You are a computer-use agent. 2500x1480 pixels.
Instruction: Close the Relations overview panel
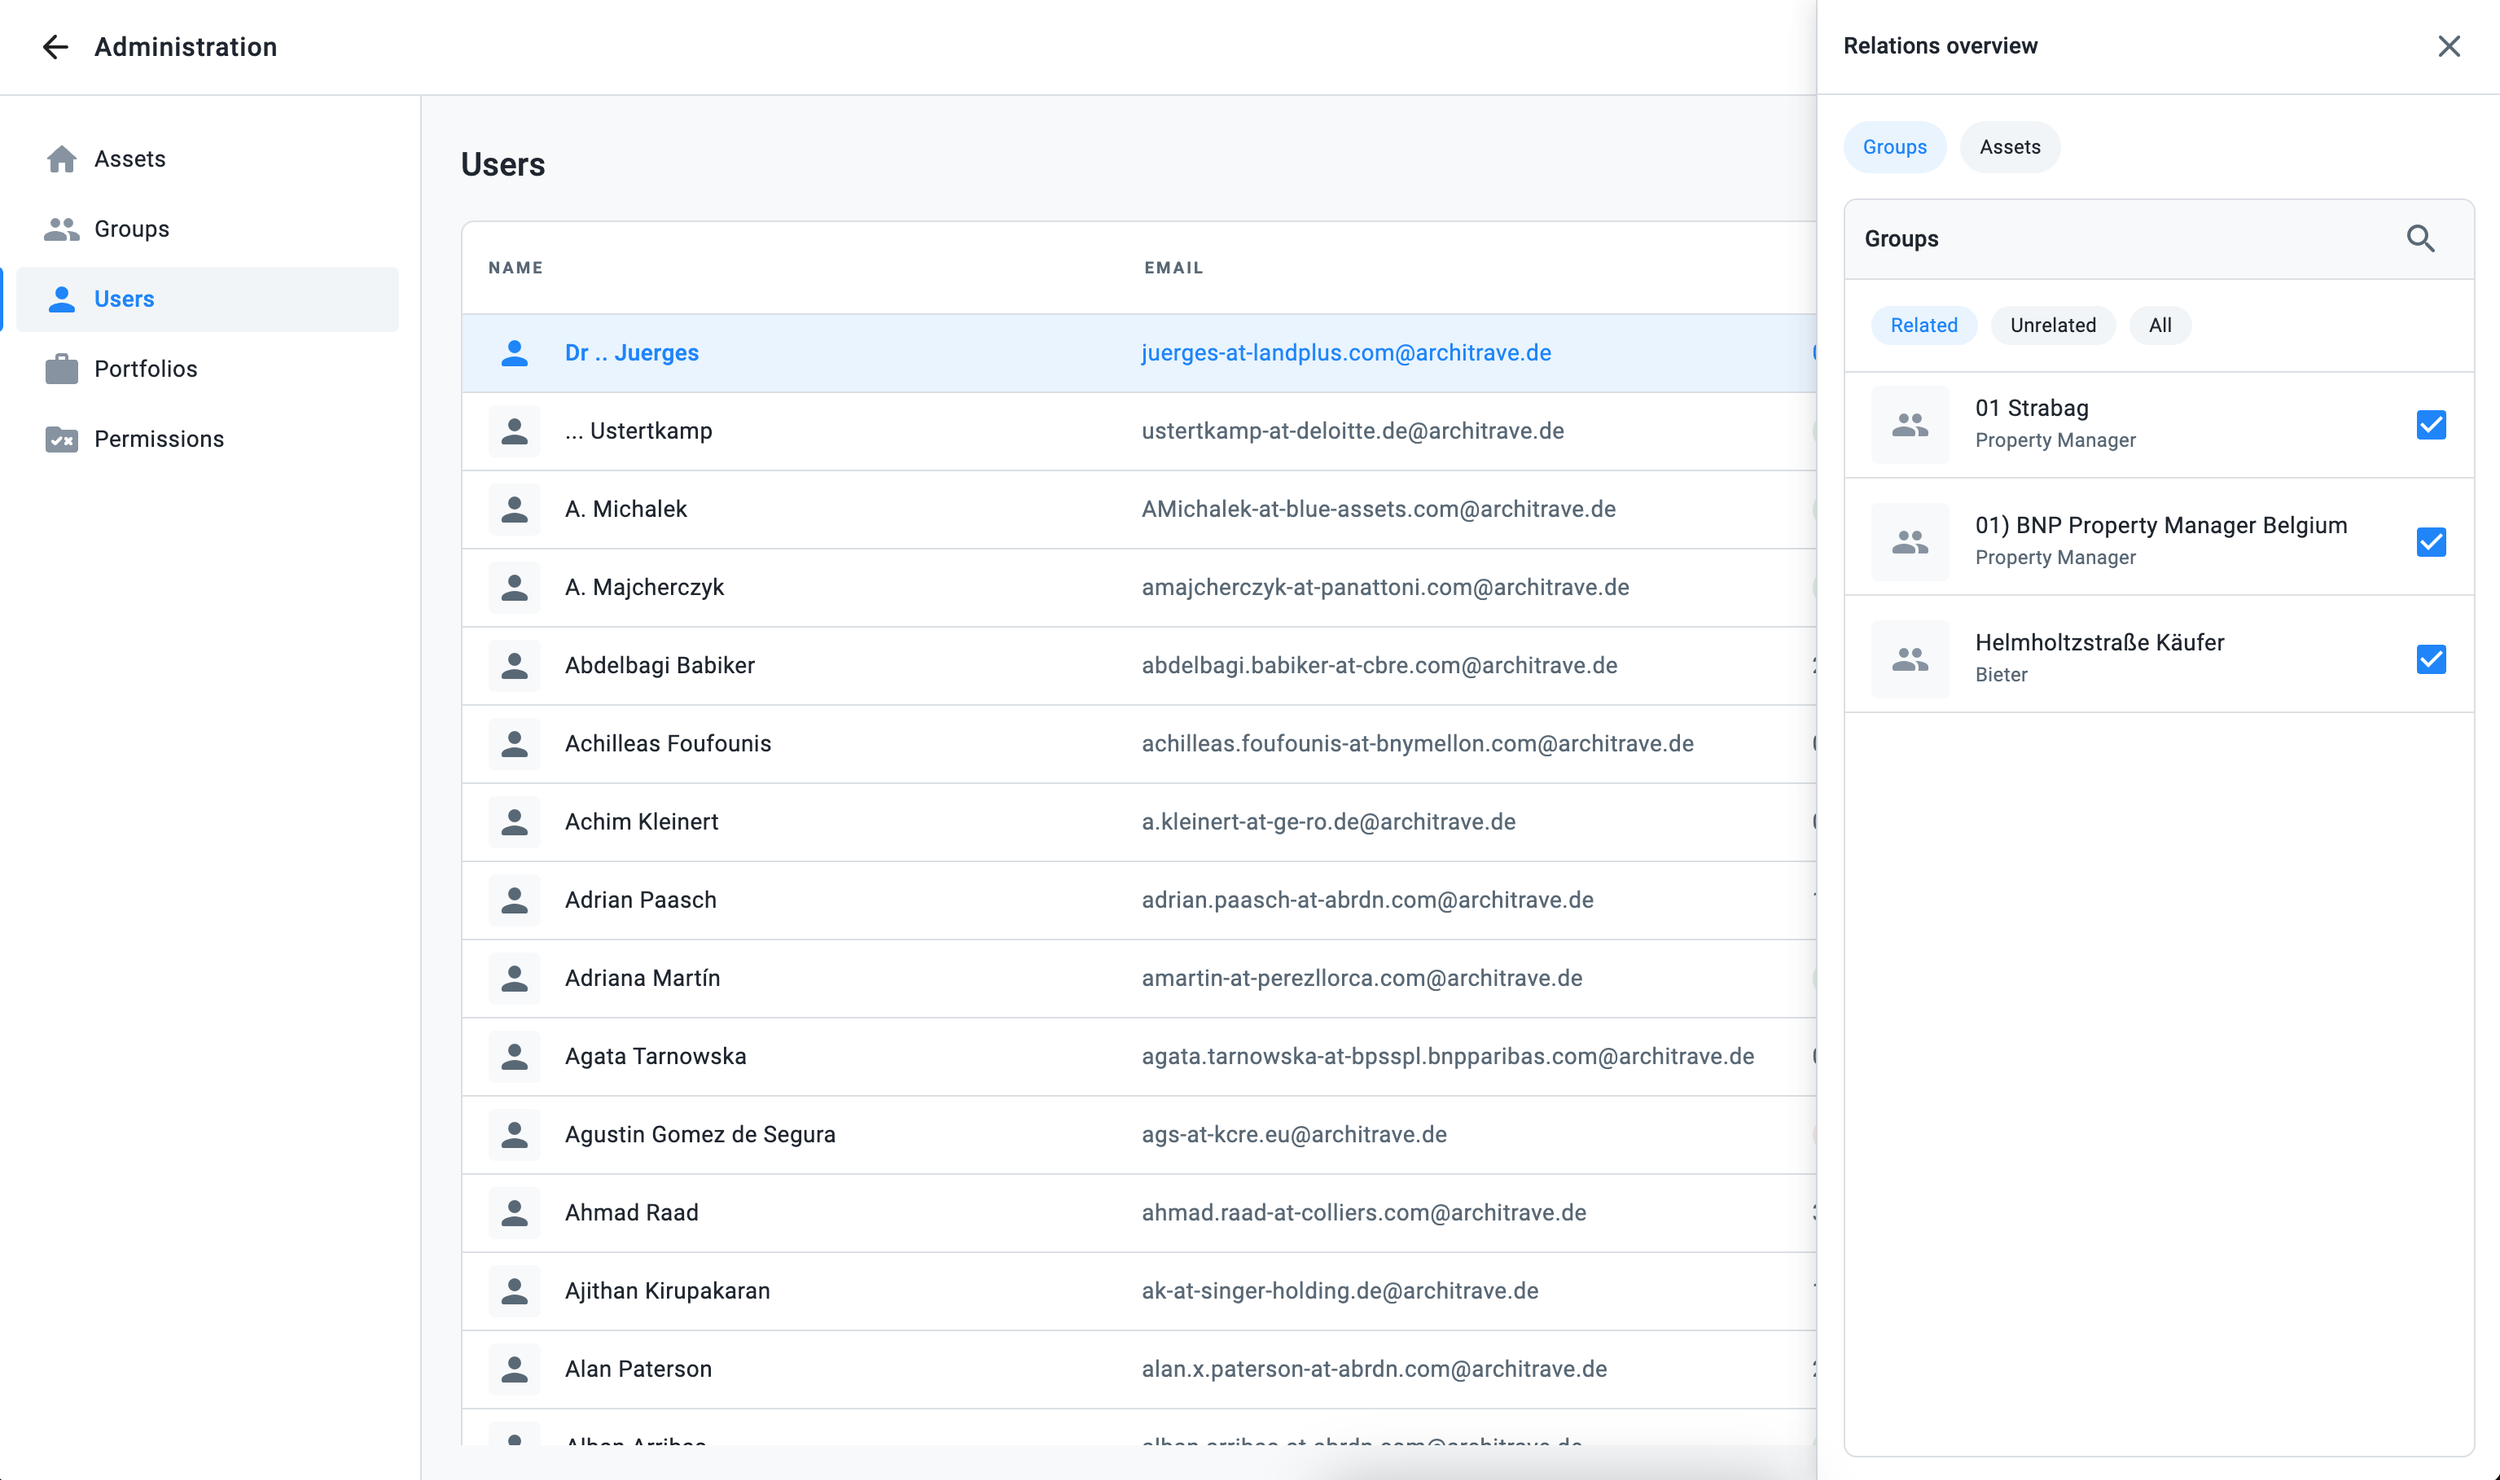pyautogui.click(x=2448, y=47)
